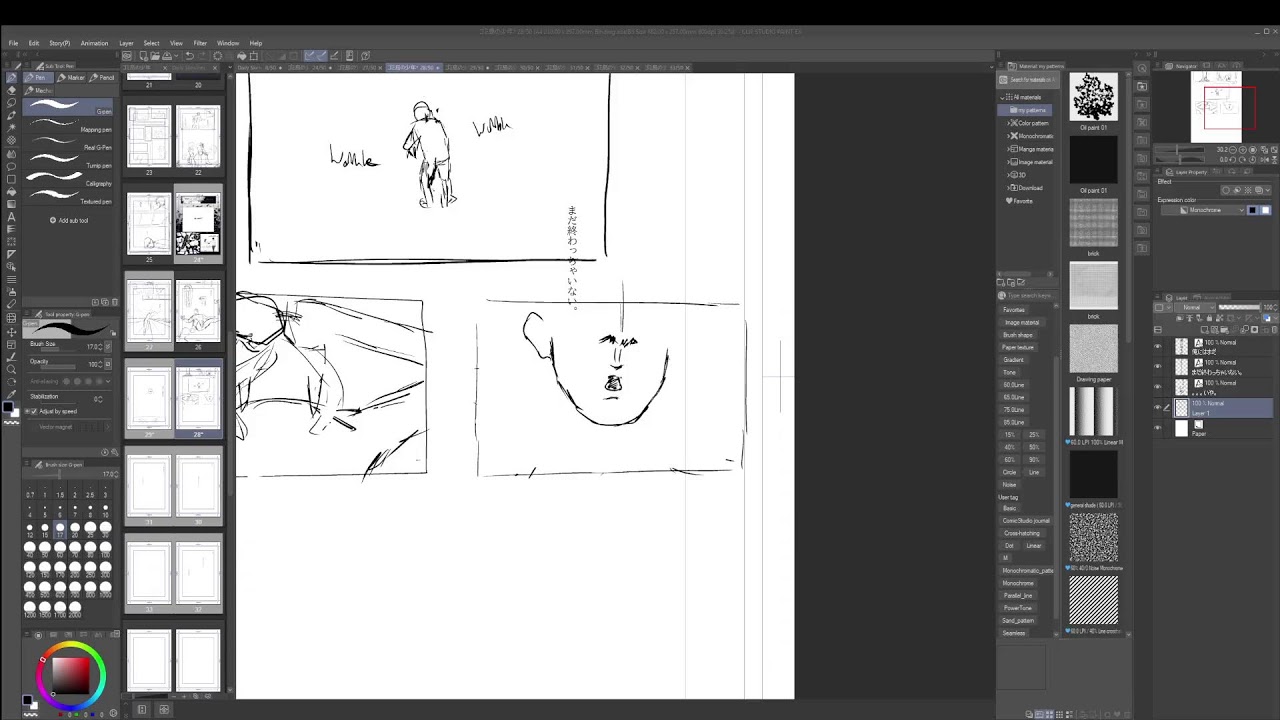This screenshot has height=720, width=1280.
Task: Select the Text tool (A icon)
Action: coord(12,217)
